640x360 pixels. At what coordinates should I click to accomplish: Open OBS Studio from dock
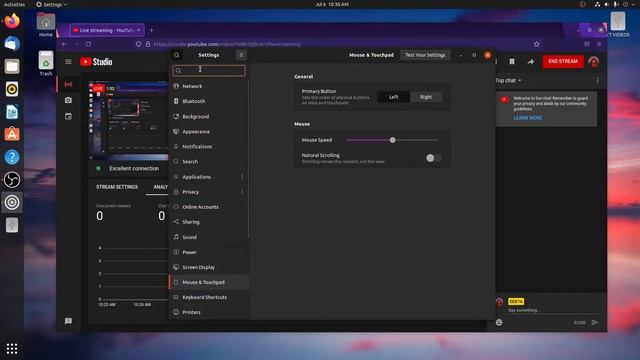12,180
